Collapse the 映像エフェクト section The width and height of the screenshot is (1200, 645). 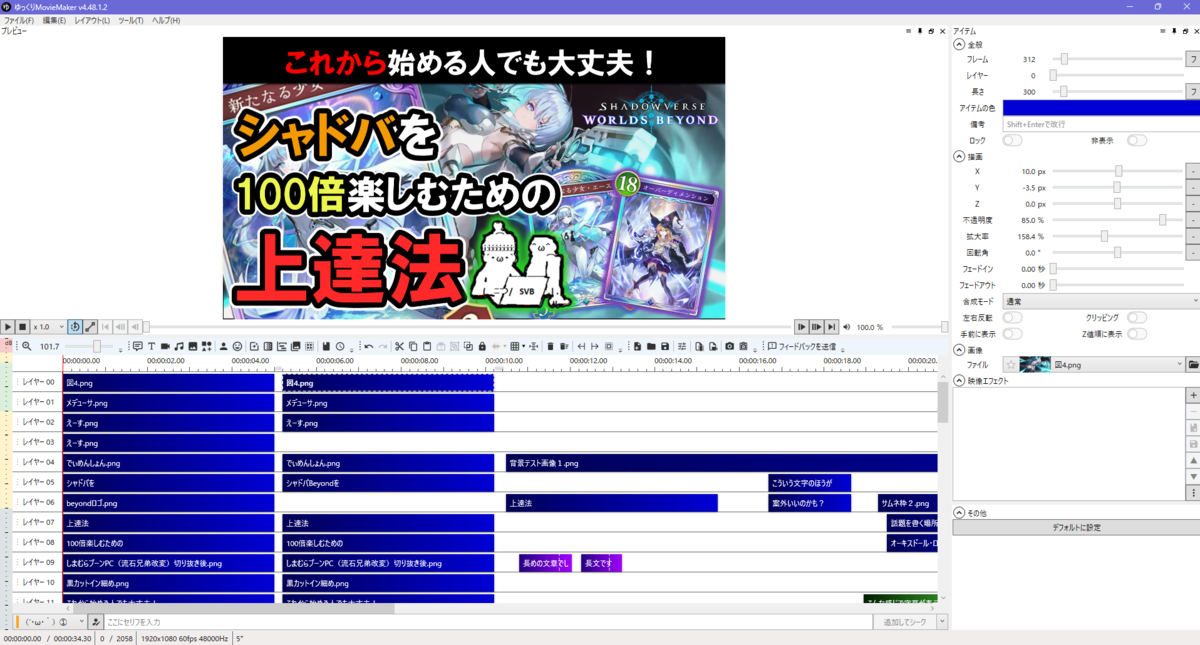[x=959, y=381]
